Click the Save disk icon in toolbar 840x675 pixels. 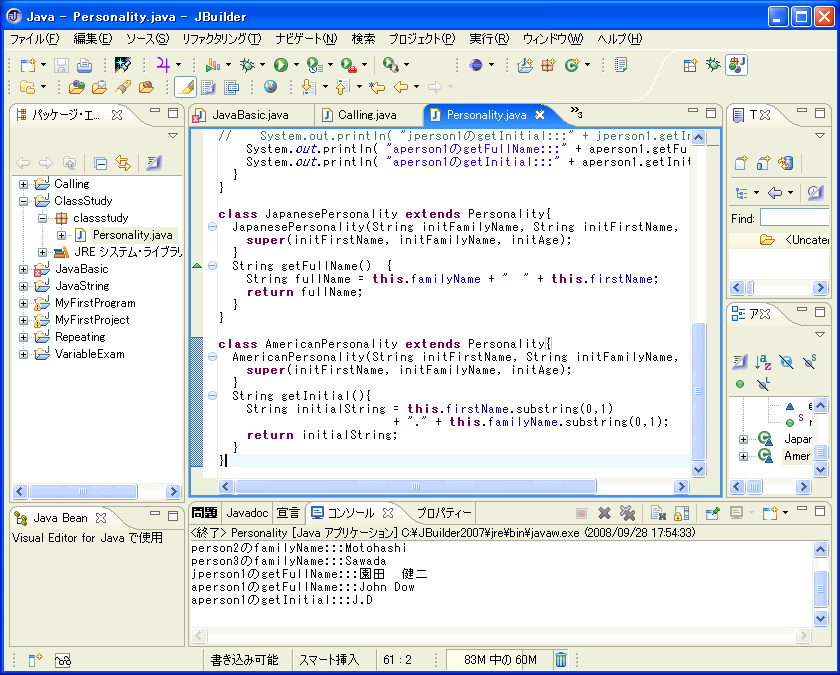62,65
